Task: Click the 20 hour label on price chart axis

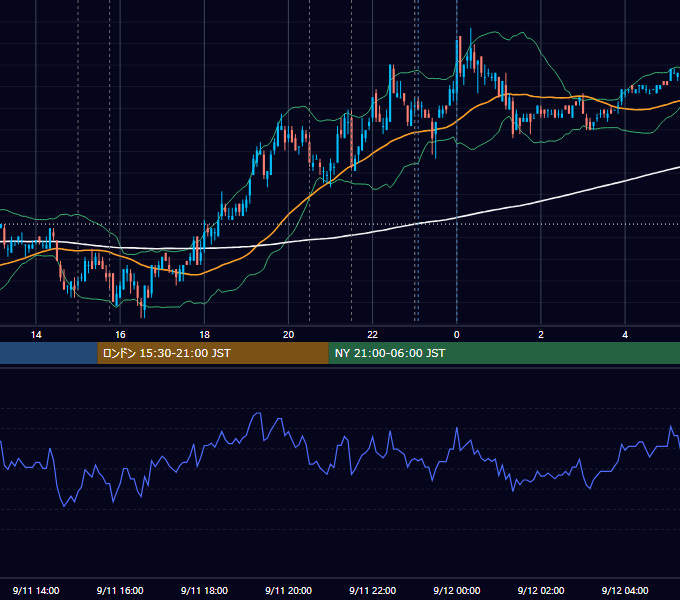Action: (x=288, y=335)
